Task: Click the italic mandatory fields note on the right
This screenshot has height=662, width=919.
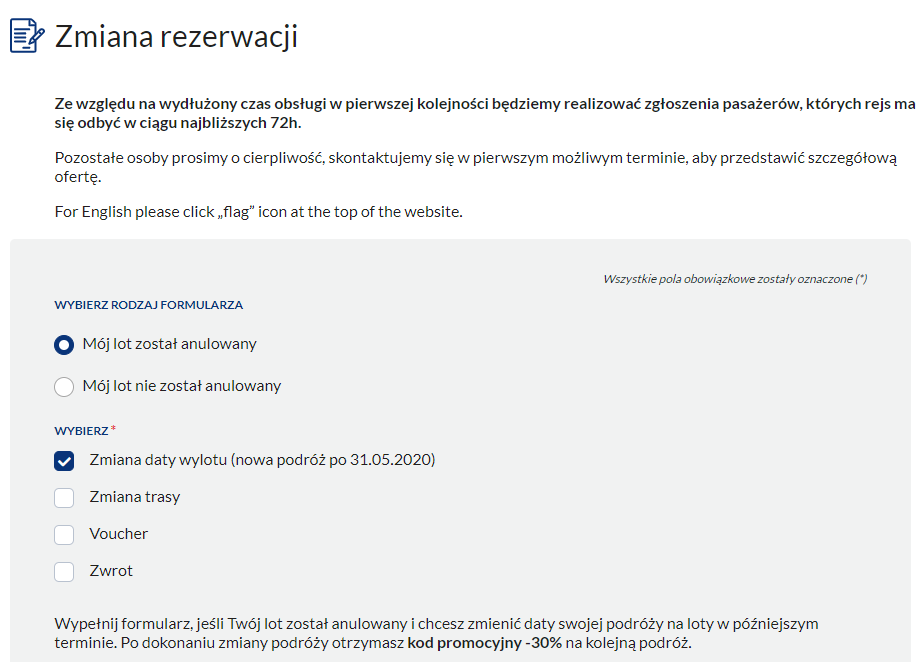Action: 737,278
